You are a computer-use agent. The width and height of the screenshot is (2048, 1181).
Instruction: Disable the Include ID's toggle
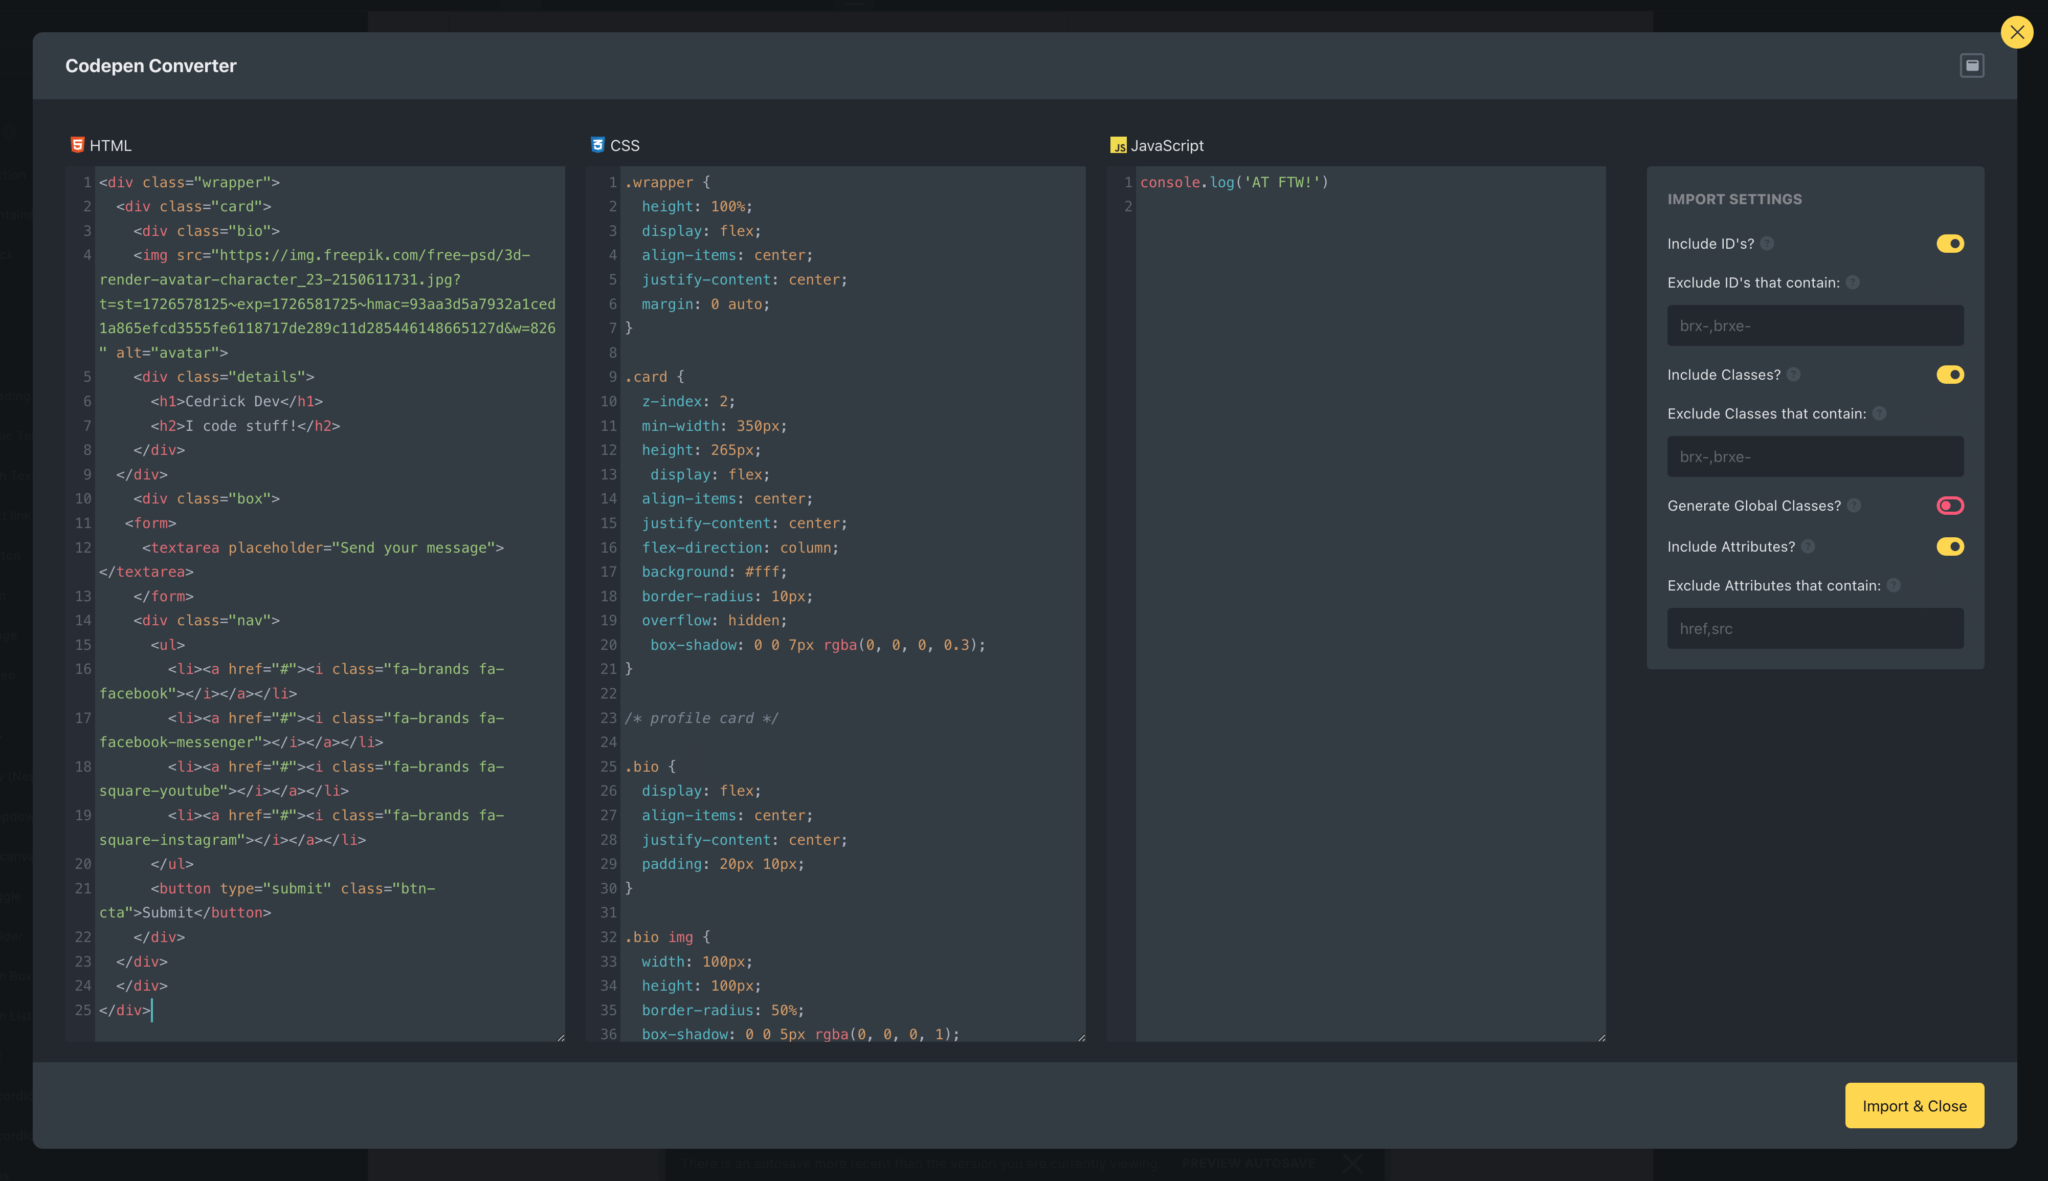tap(1950, 244)
